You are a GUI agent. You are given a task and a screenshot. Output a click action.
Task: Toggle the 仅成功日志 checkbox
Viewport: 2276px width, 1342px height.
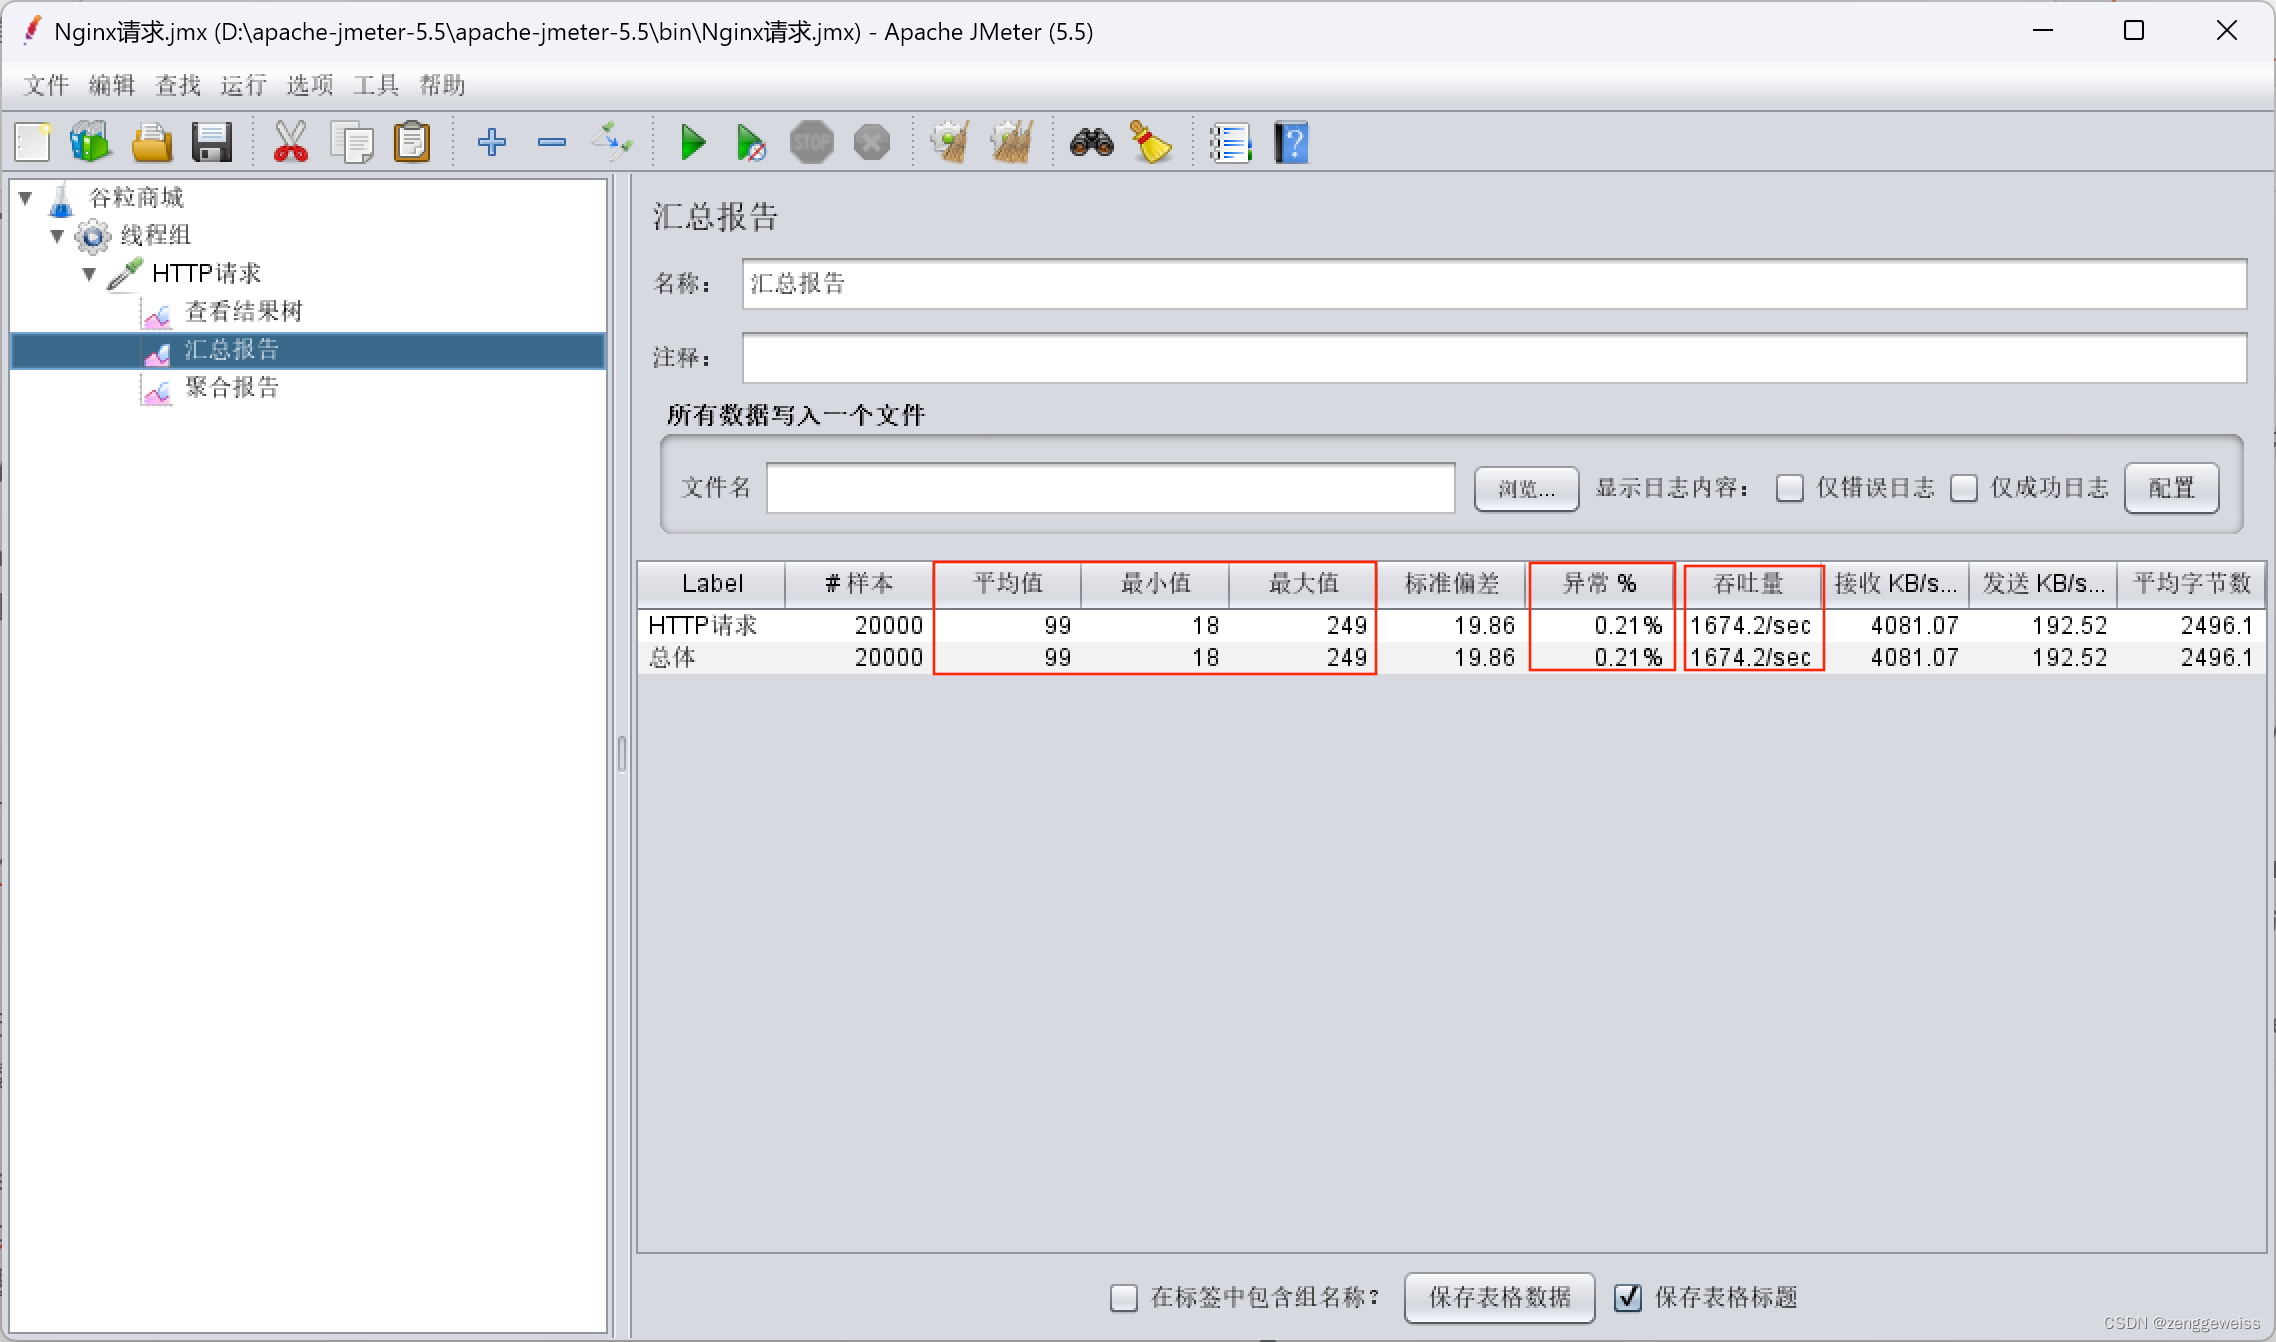coord(1964,488)
